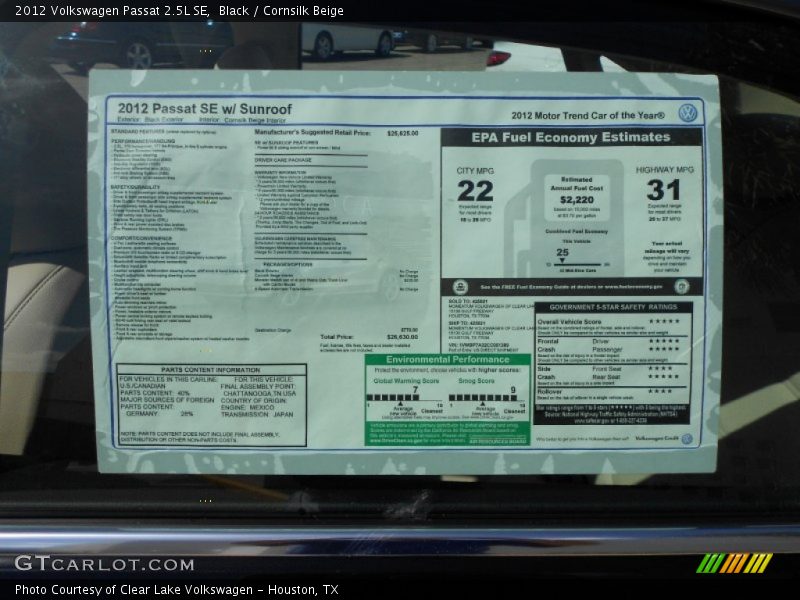This screenshot has width=800, height=600.
Task: Click "Engine: Mexico" line
Action: (x=247, y=408)
